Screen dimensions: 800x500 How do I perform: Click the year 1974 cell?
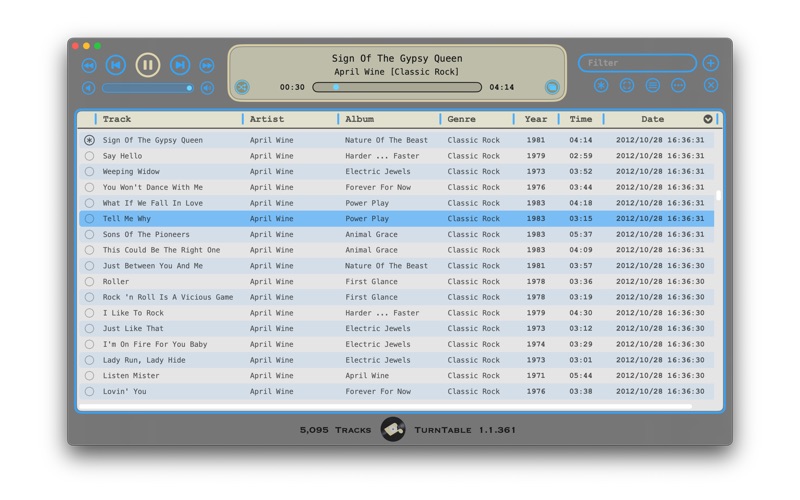[536, 344]
